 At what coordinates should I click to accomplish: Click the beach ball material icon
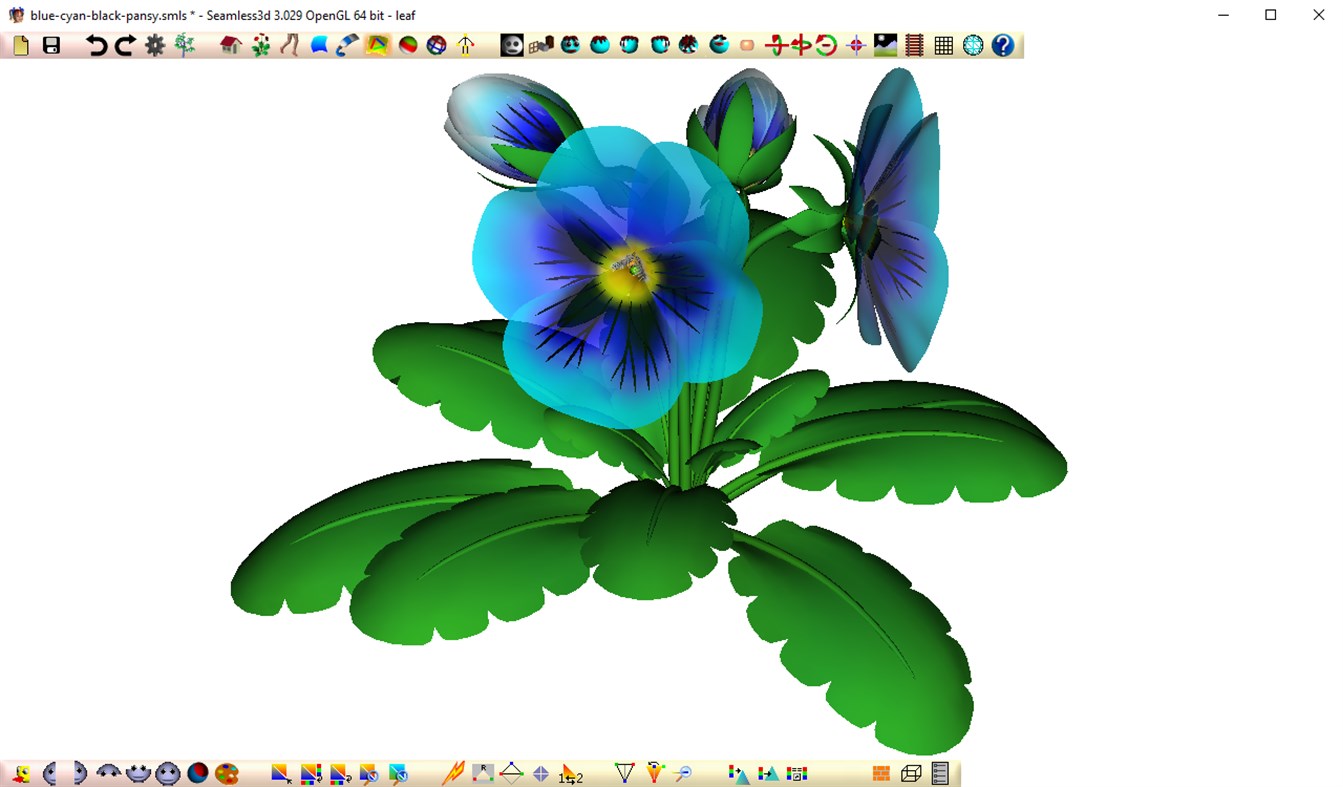point(408,44)
